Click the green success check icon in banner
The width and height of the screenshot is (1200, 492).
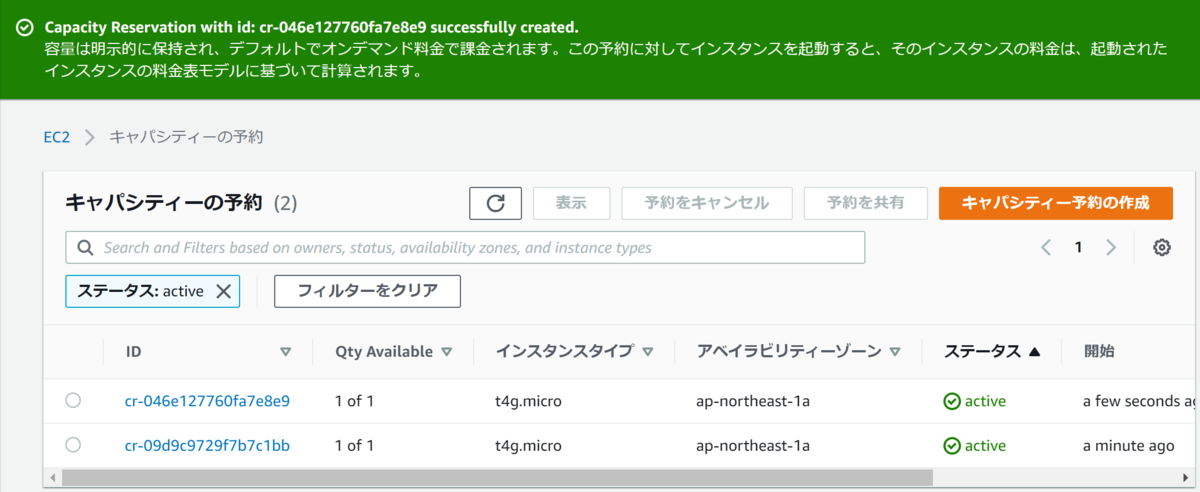[x=25, y=27]
